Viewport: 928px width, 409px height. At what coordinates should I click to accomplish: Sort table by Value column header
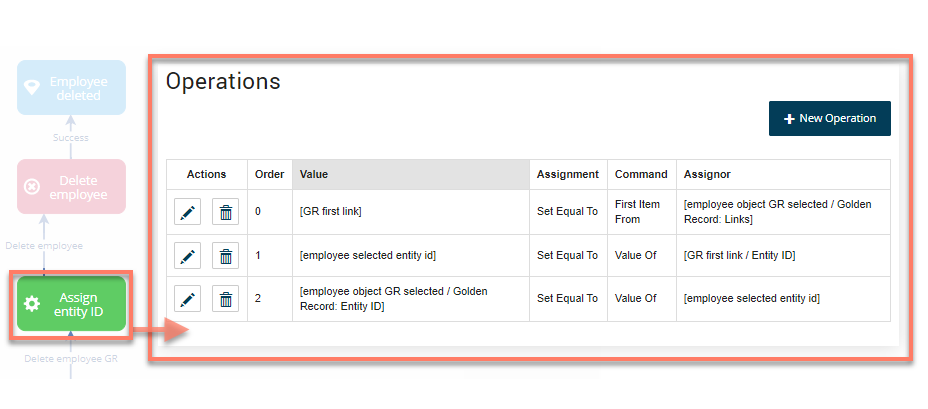(x=410, y=174)
